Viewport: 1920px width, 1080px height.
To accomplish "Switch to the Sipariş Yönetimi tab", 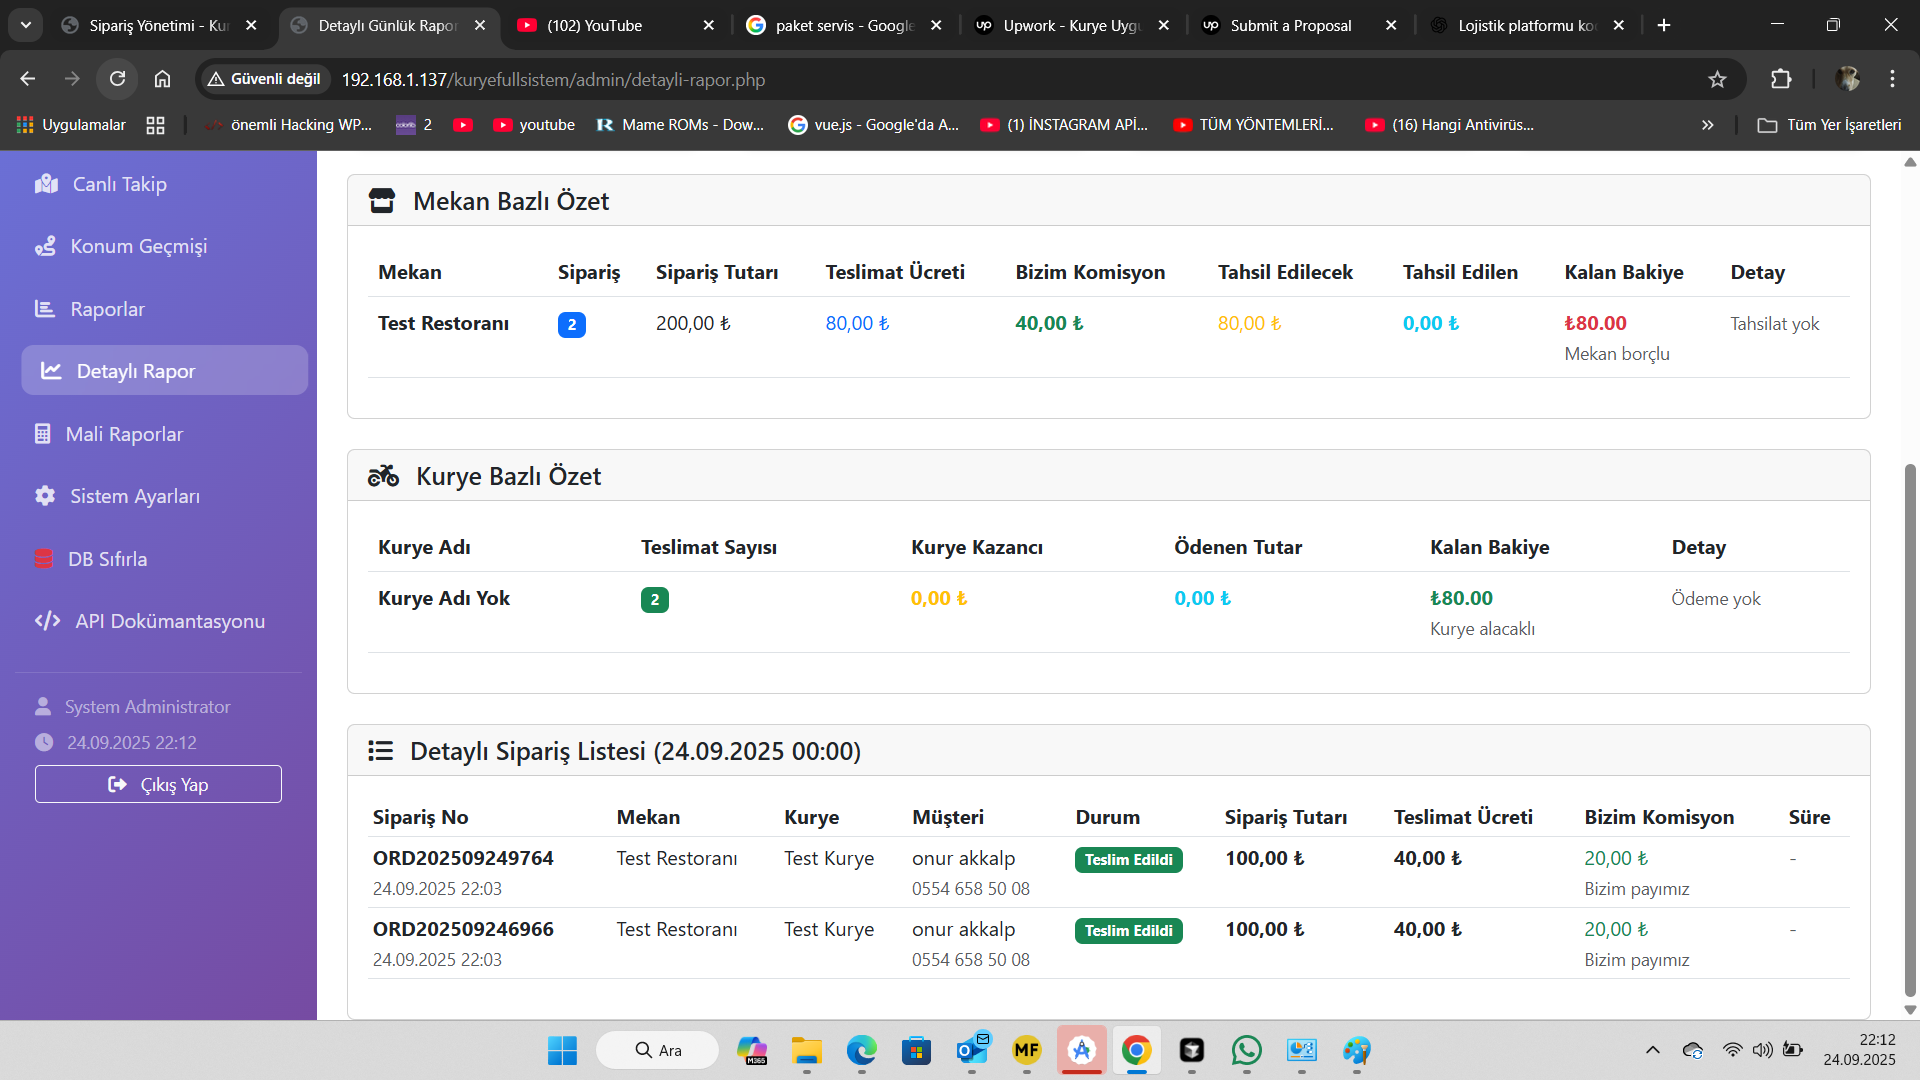I will pyautogui.click(x=158, y=25).
